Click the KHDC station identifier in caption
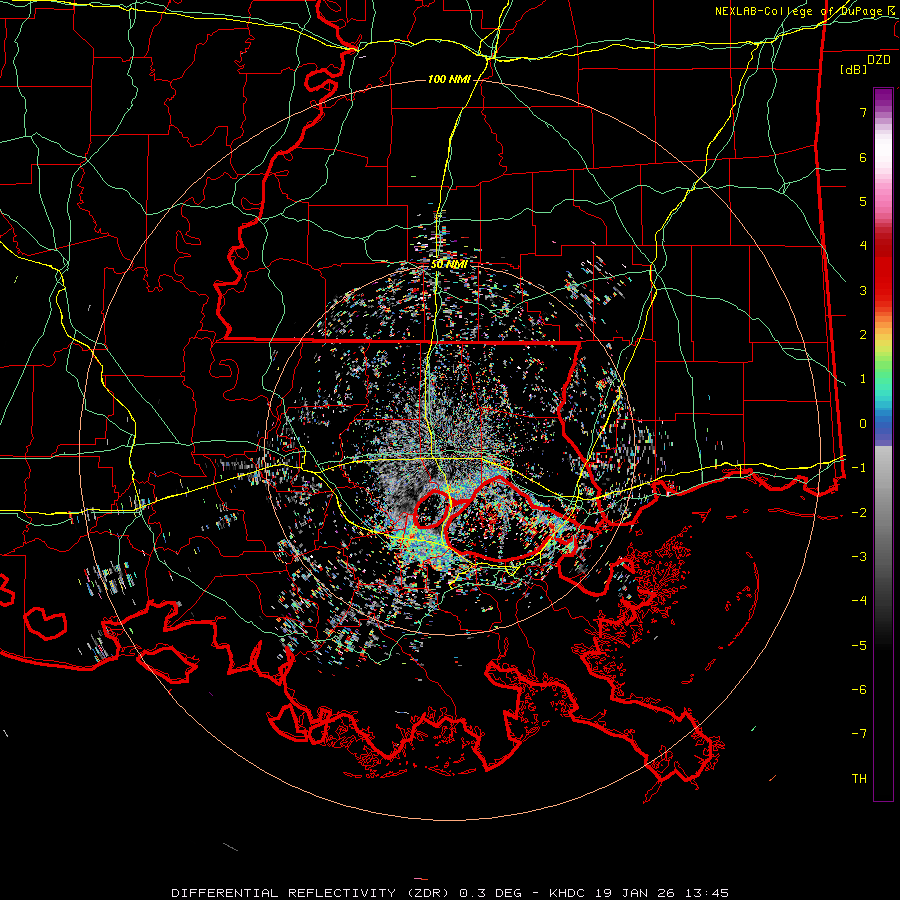The image size is (900, 900). click(566, 893)
